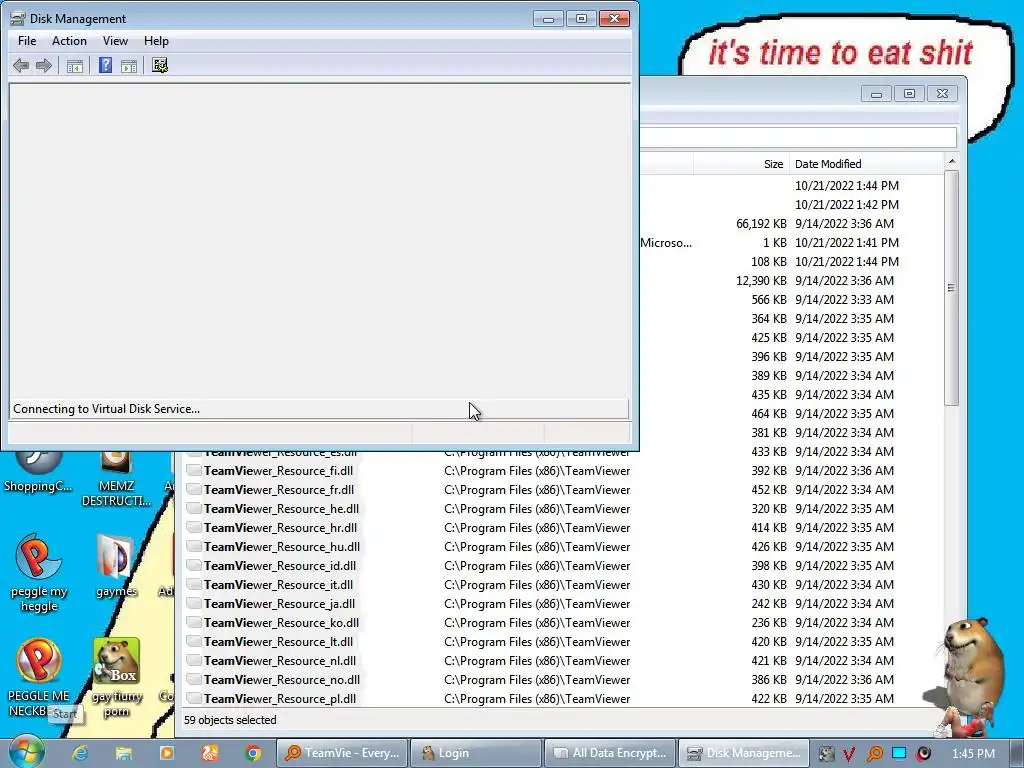Image resolution: width=1024 pixels, height=768 pixels.
Task: Click the vertical scrollbar thumb in file list
Action: (952, 287)
